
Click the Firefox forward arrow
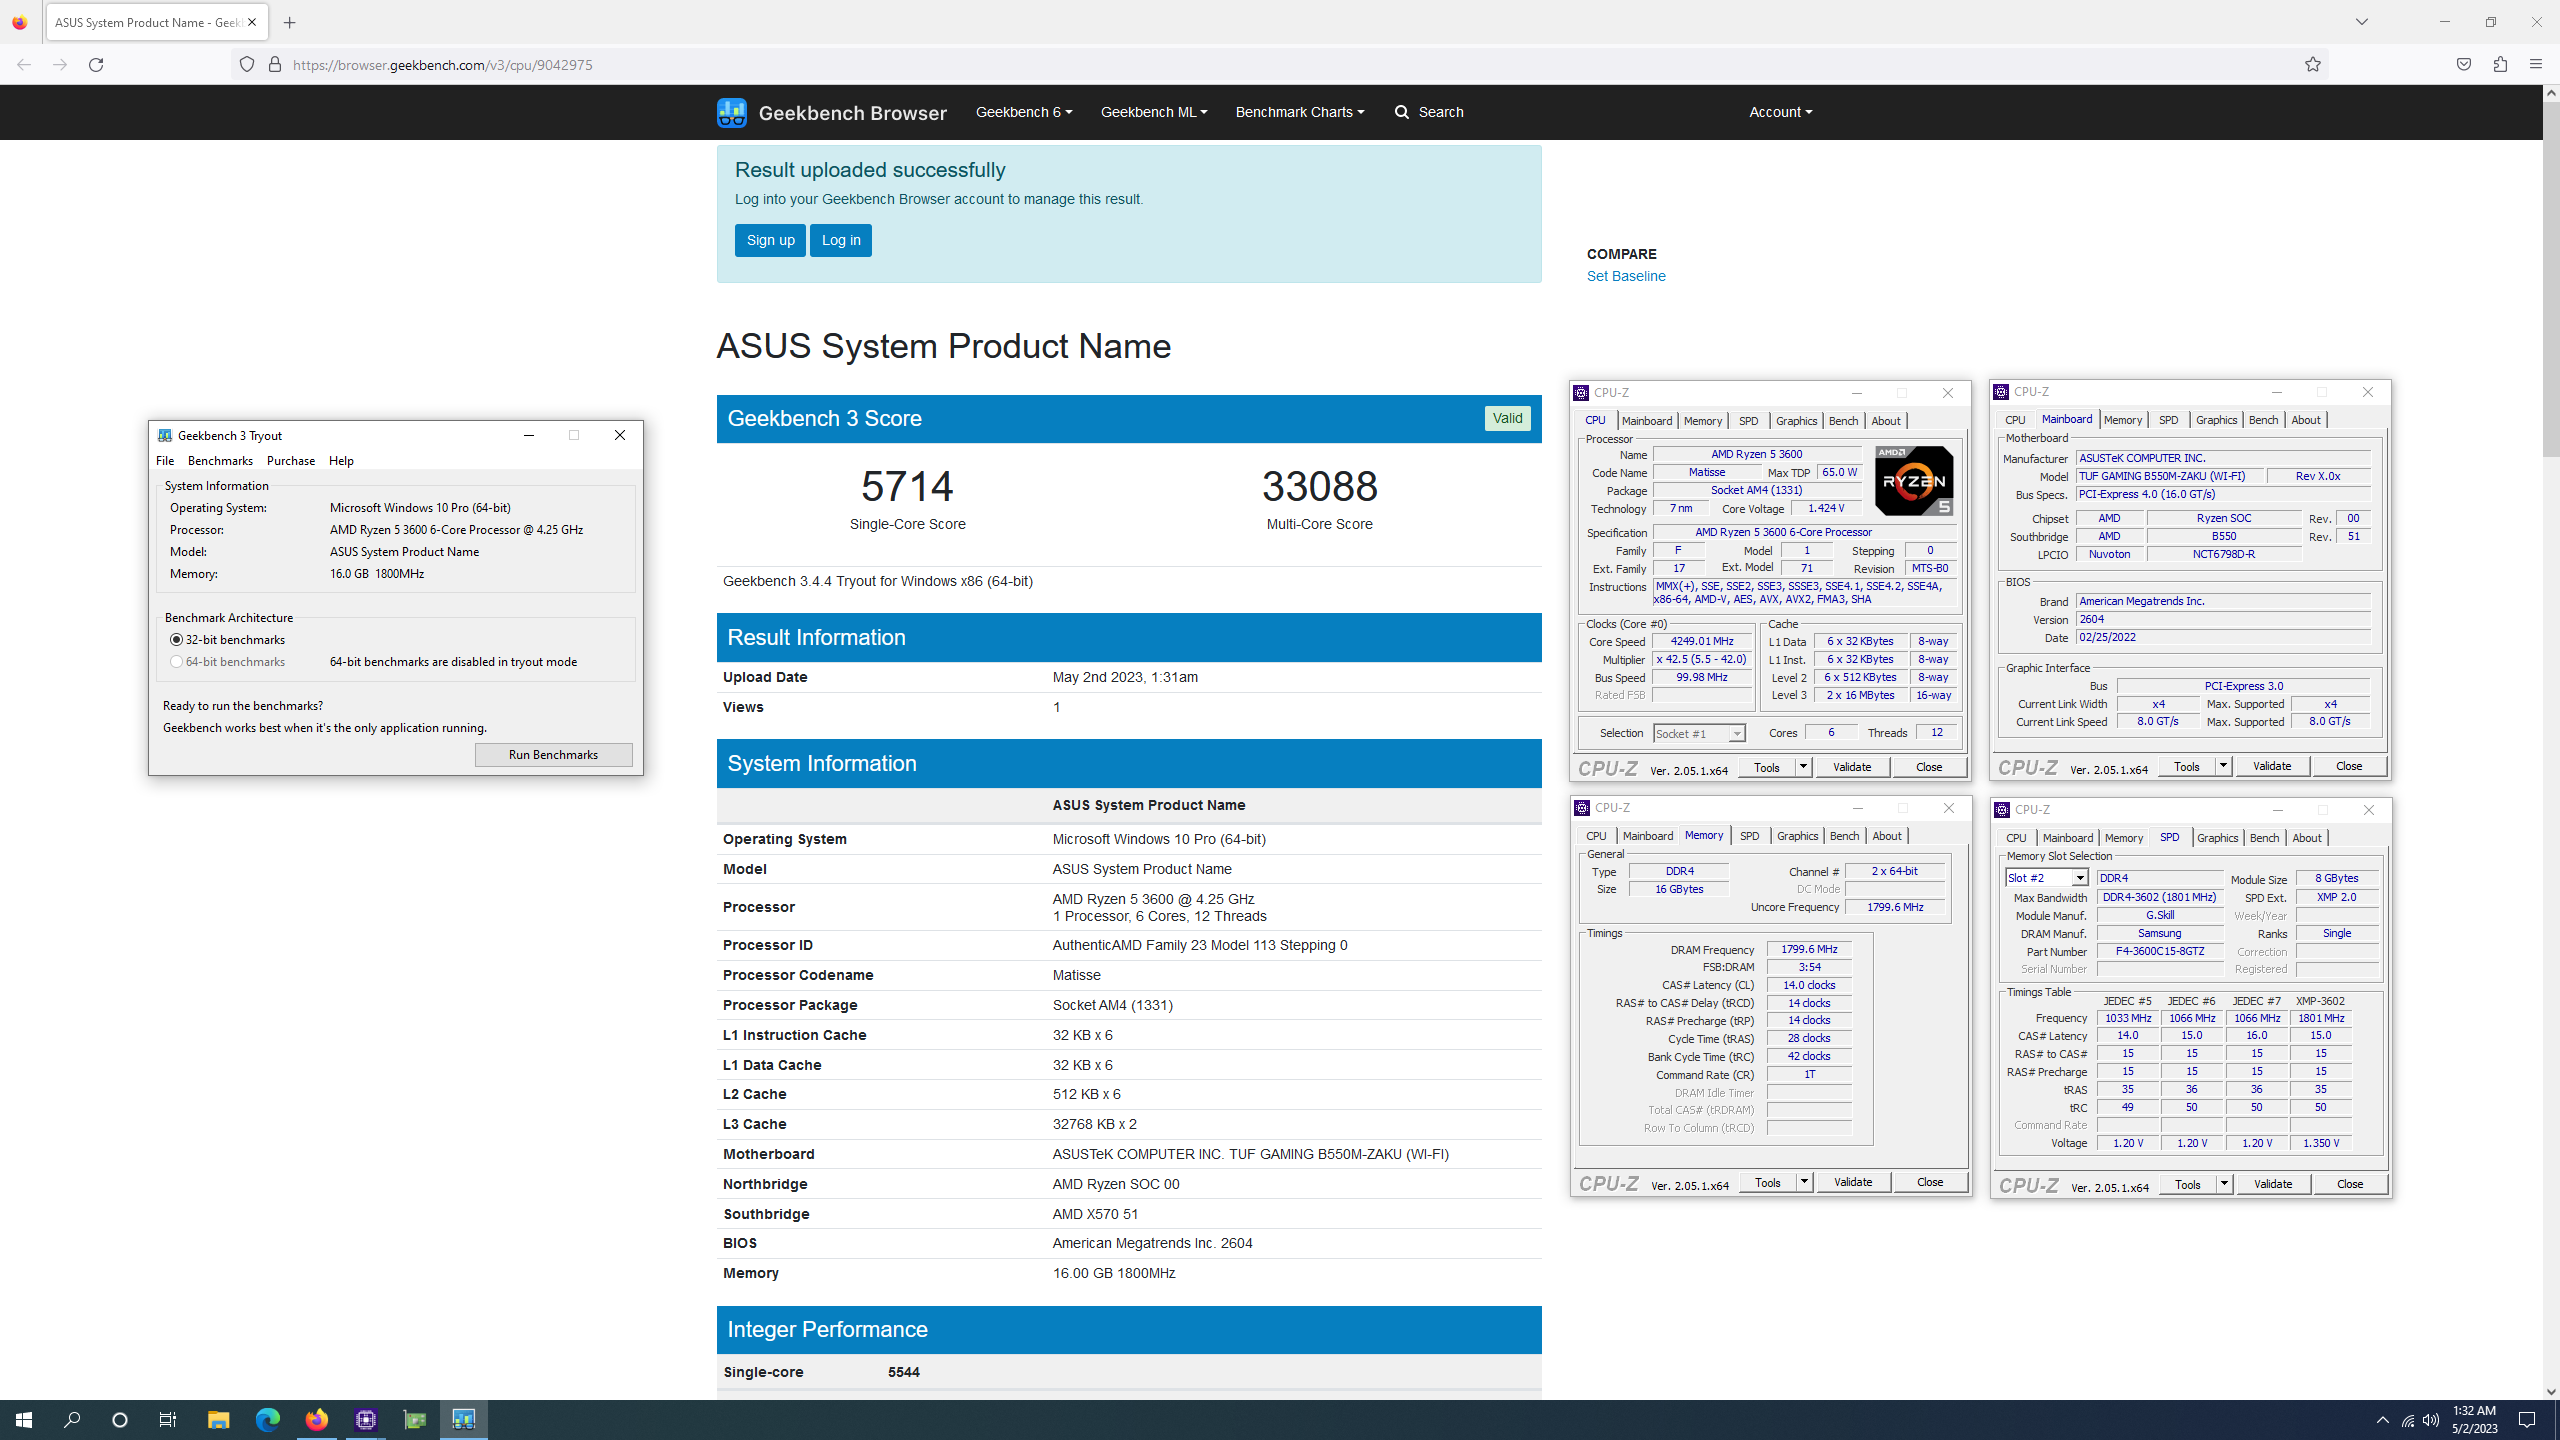pyautogui.click(x=60, y=64)
